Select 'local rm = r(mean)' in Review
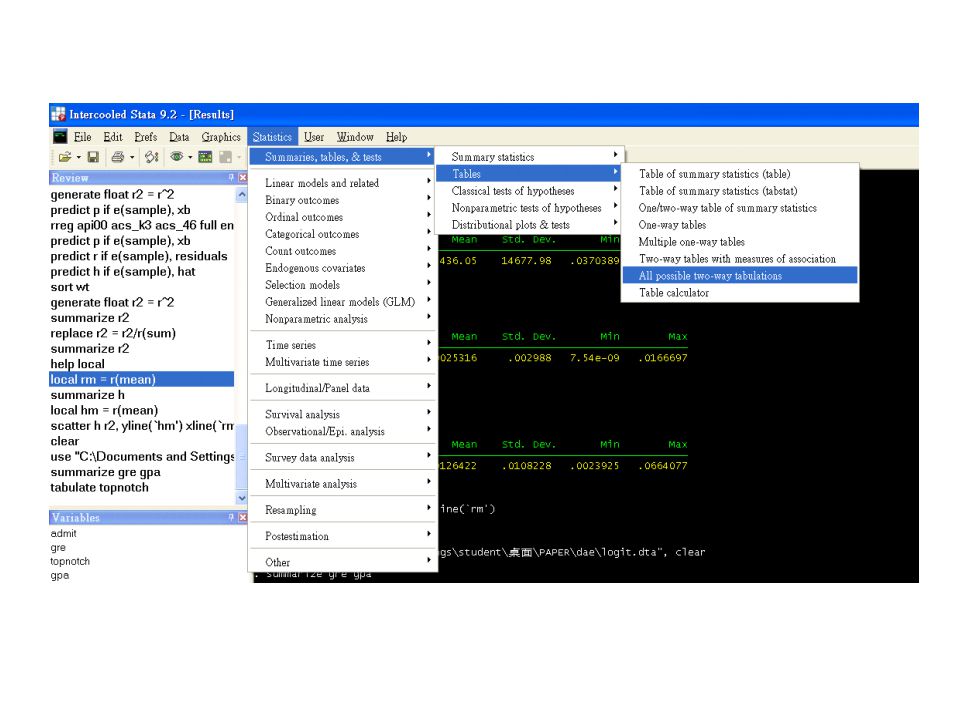The height and width of the screenshot is (720, 960). point(141,380)
